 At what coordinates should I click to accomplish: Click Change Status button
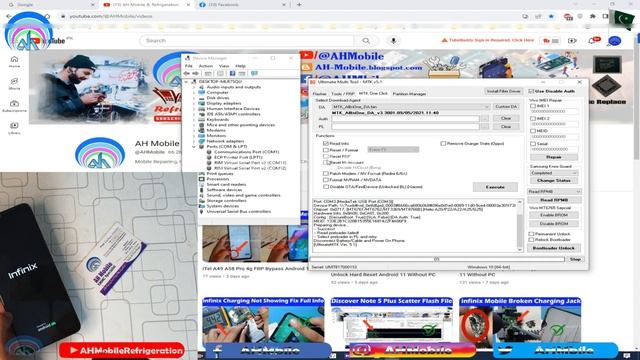(x=553, y=180)
